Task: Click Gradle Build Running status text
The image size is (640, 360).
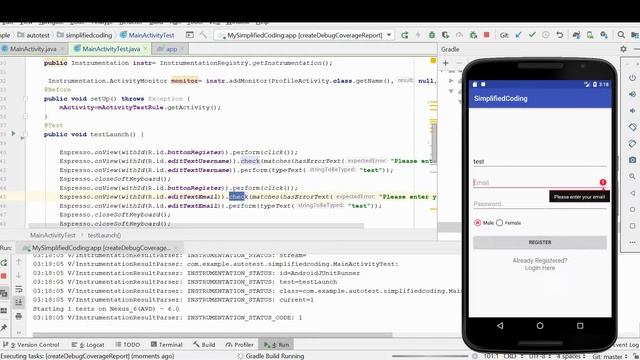Action: click(x=275, y=356)
